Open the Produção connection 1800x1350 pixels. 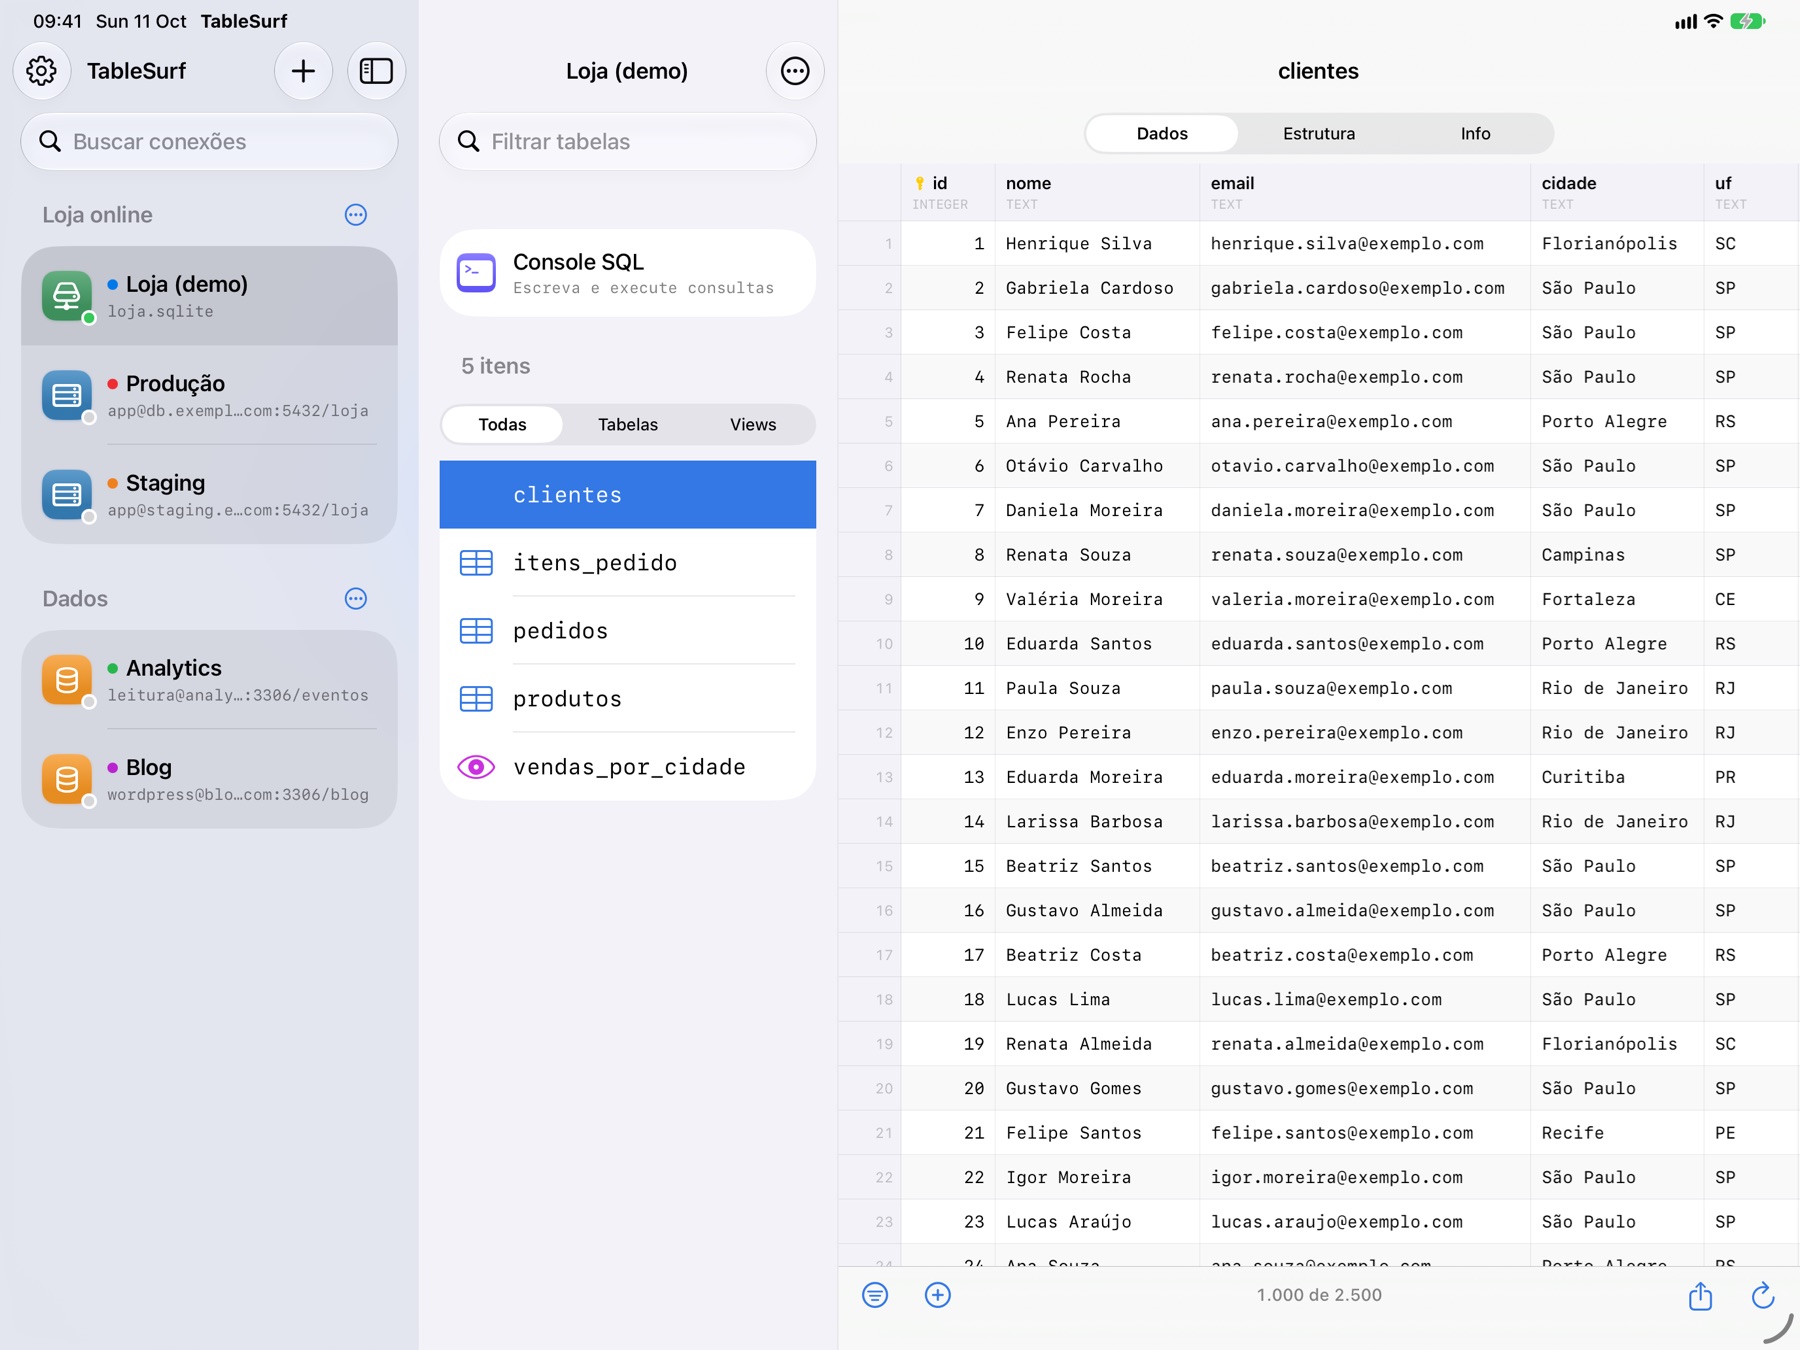[x=210, y=396]
